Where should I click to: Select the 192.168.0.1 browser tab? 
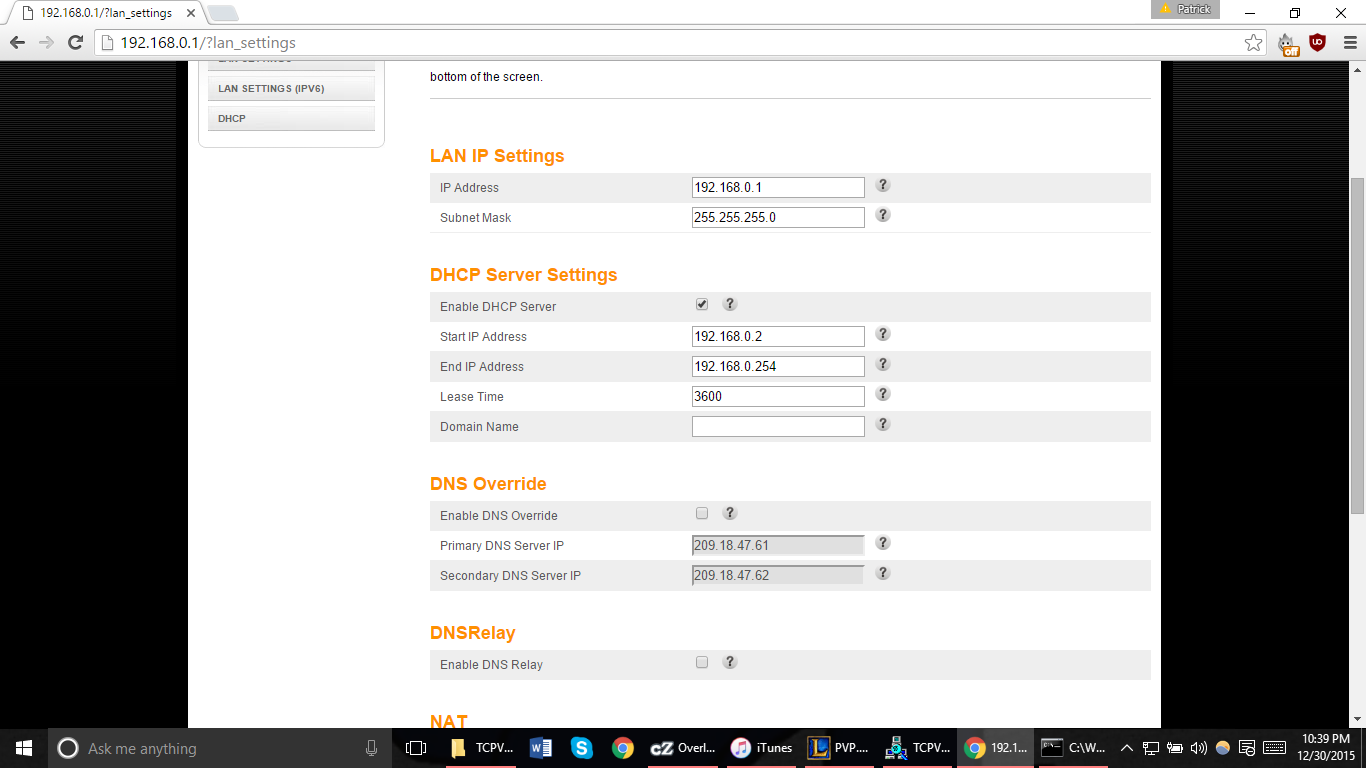point(105,13)
